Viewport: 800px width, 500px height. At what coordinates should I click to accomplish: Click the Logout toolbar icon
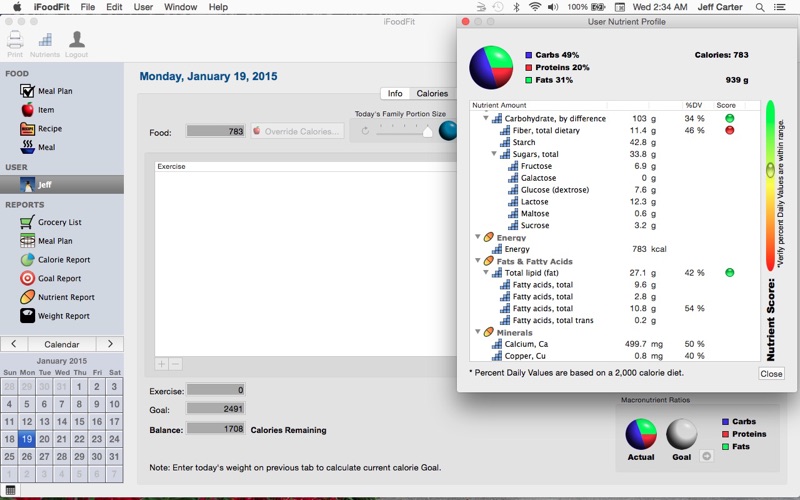point(77,43)
